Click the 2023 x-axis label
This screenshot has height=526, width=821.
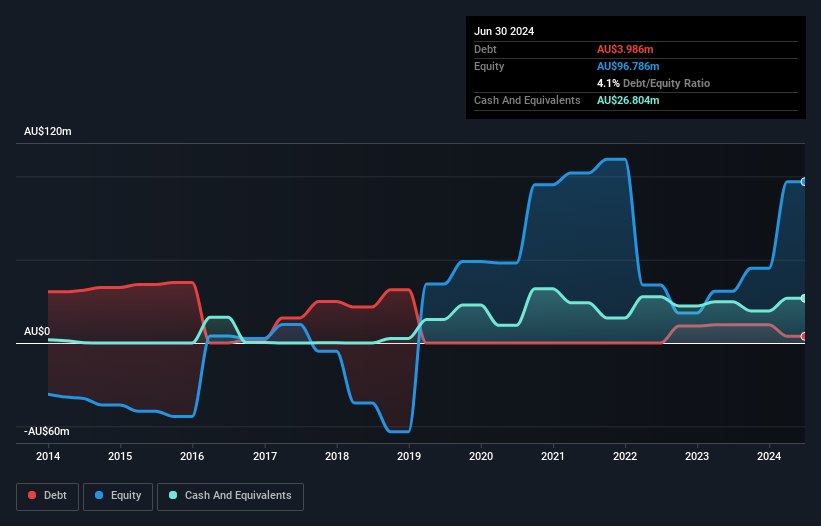[697, 456]
